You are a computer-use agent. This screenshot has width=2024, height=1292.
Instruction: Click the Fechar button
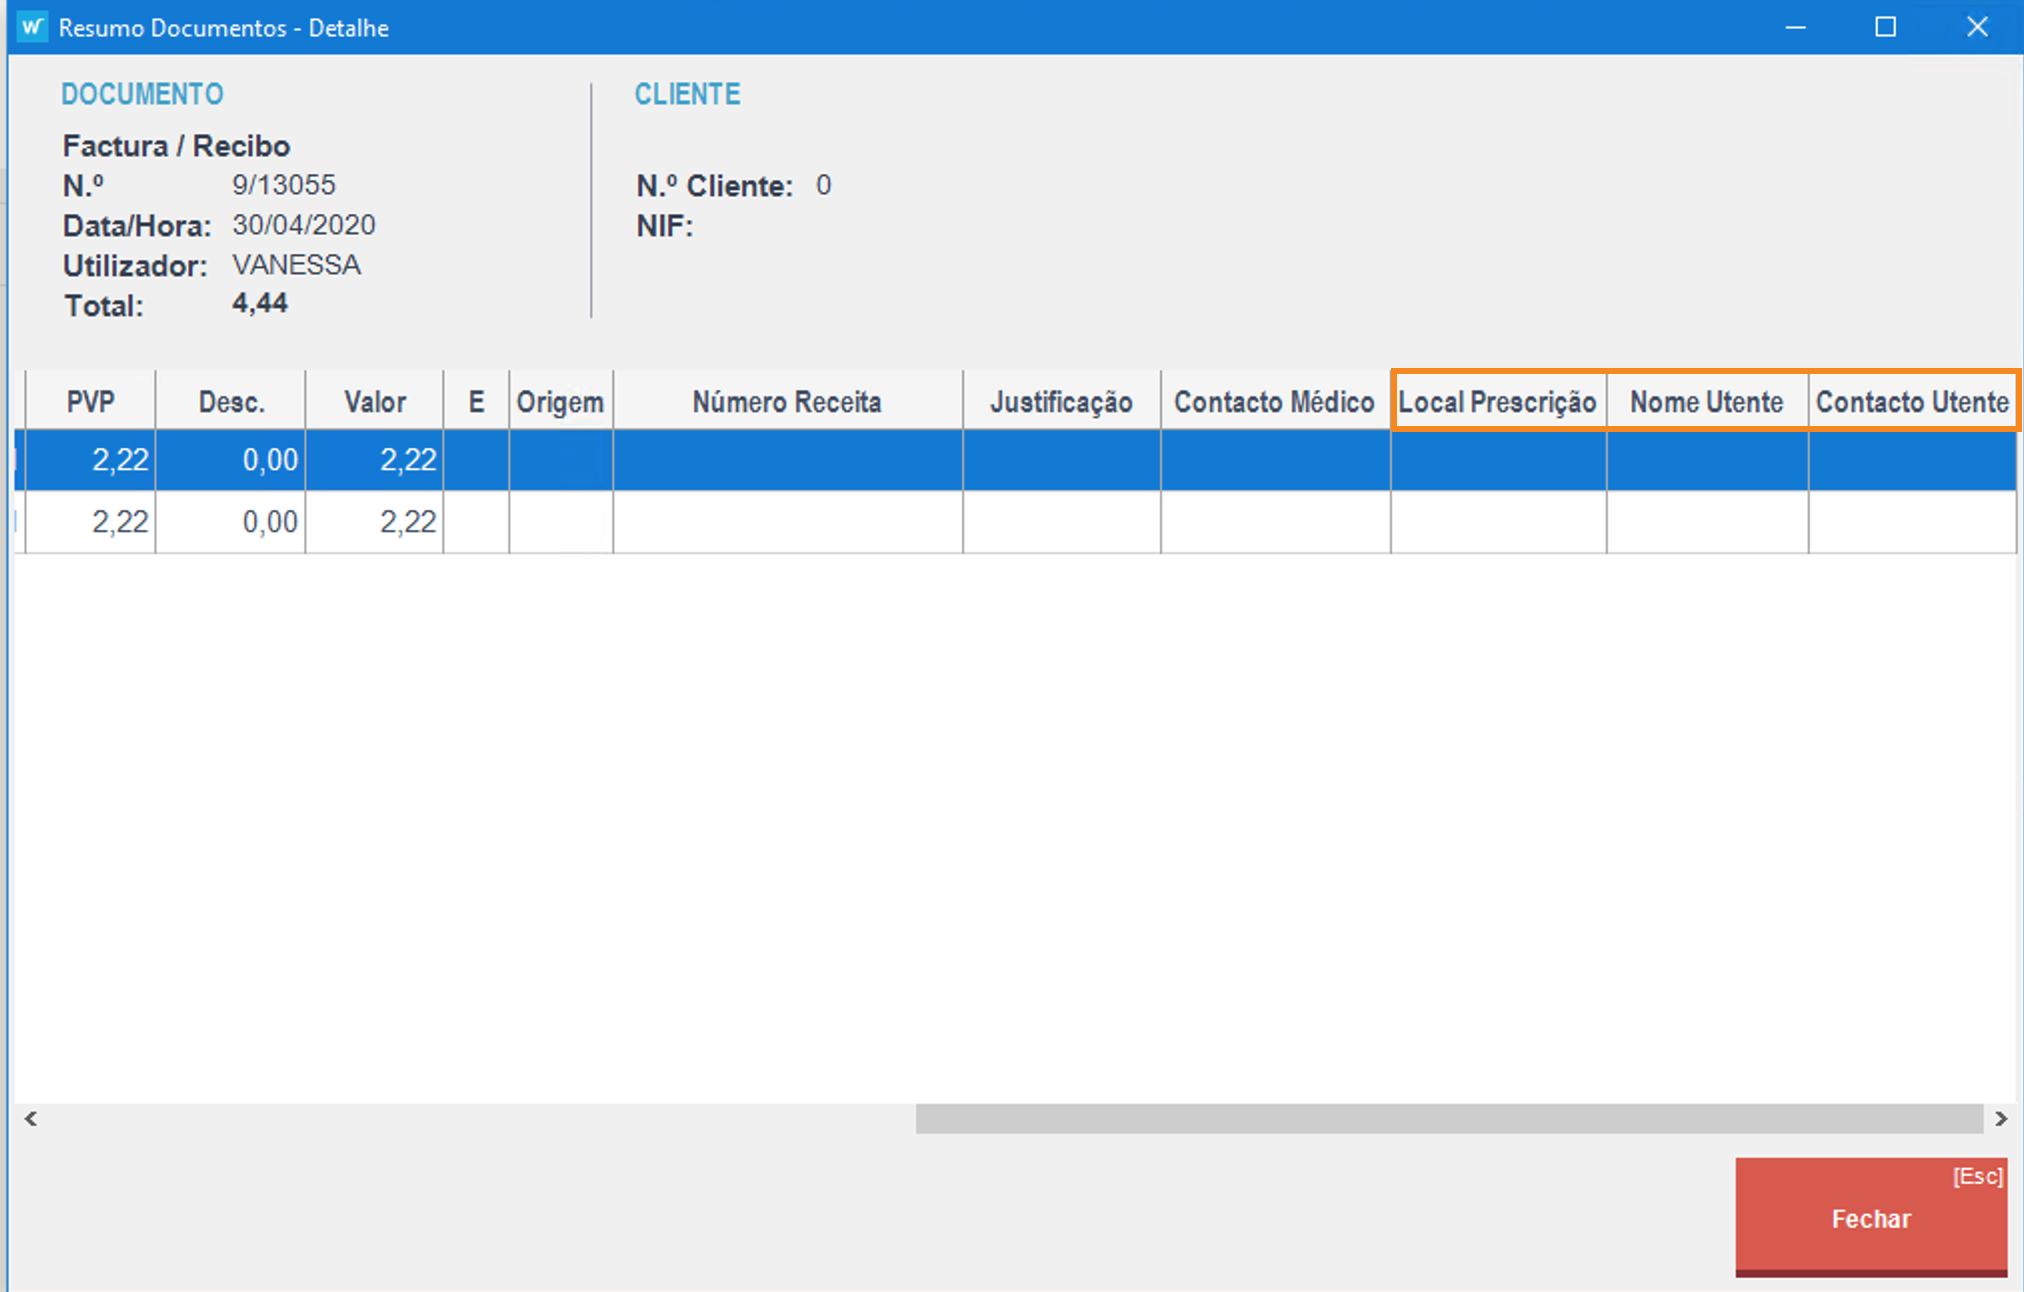pos(1870,1217)
